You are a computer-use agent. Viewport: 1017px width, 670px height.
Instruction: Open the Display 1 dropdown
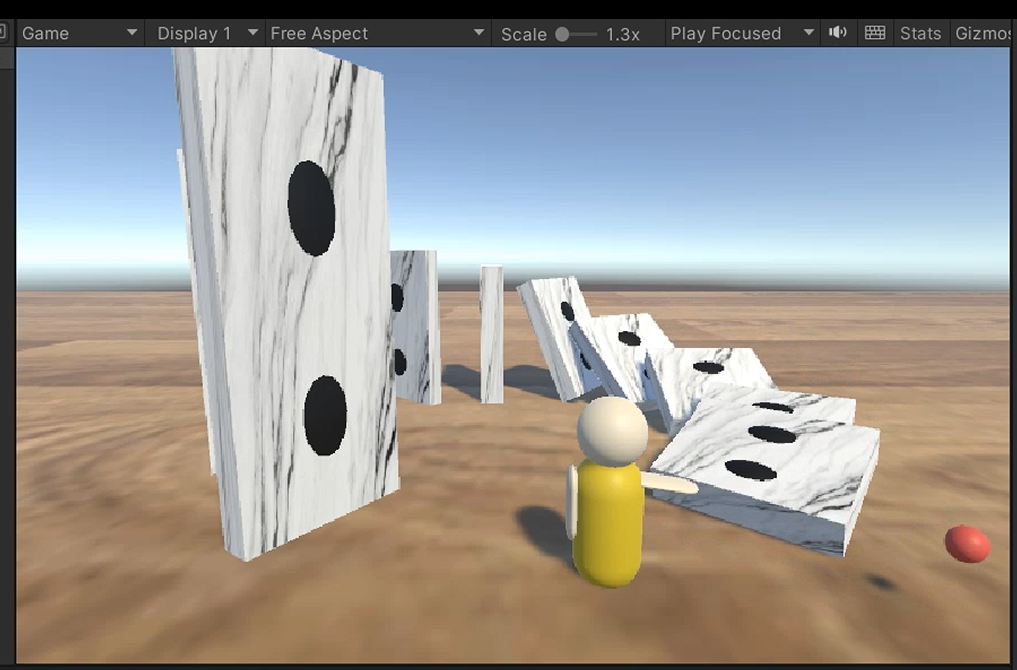[206, 33]
